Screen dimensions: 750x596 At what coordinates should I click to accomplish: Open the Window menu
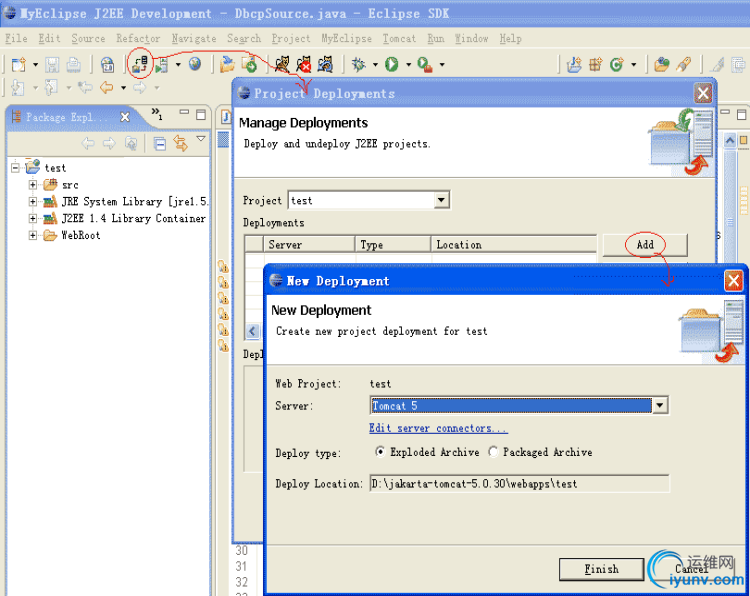(x=471, y=38)
